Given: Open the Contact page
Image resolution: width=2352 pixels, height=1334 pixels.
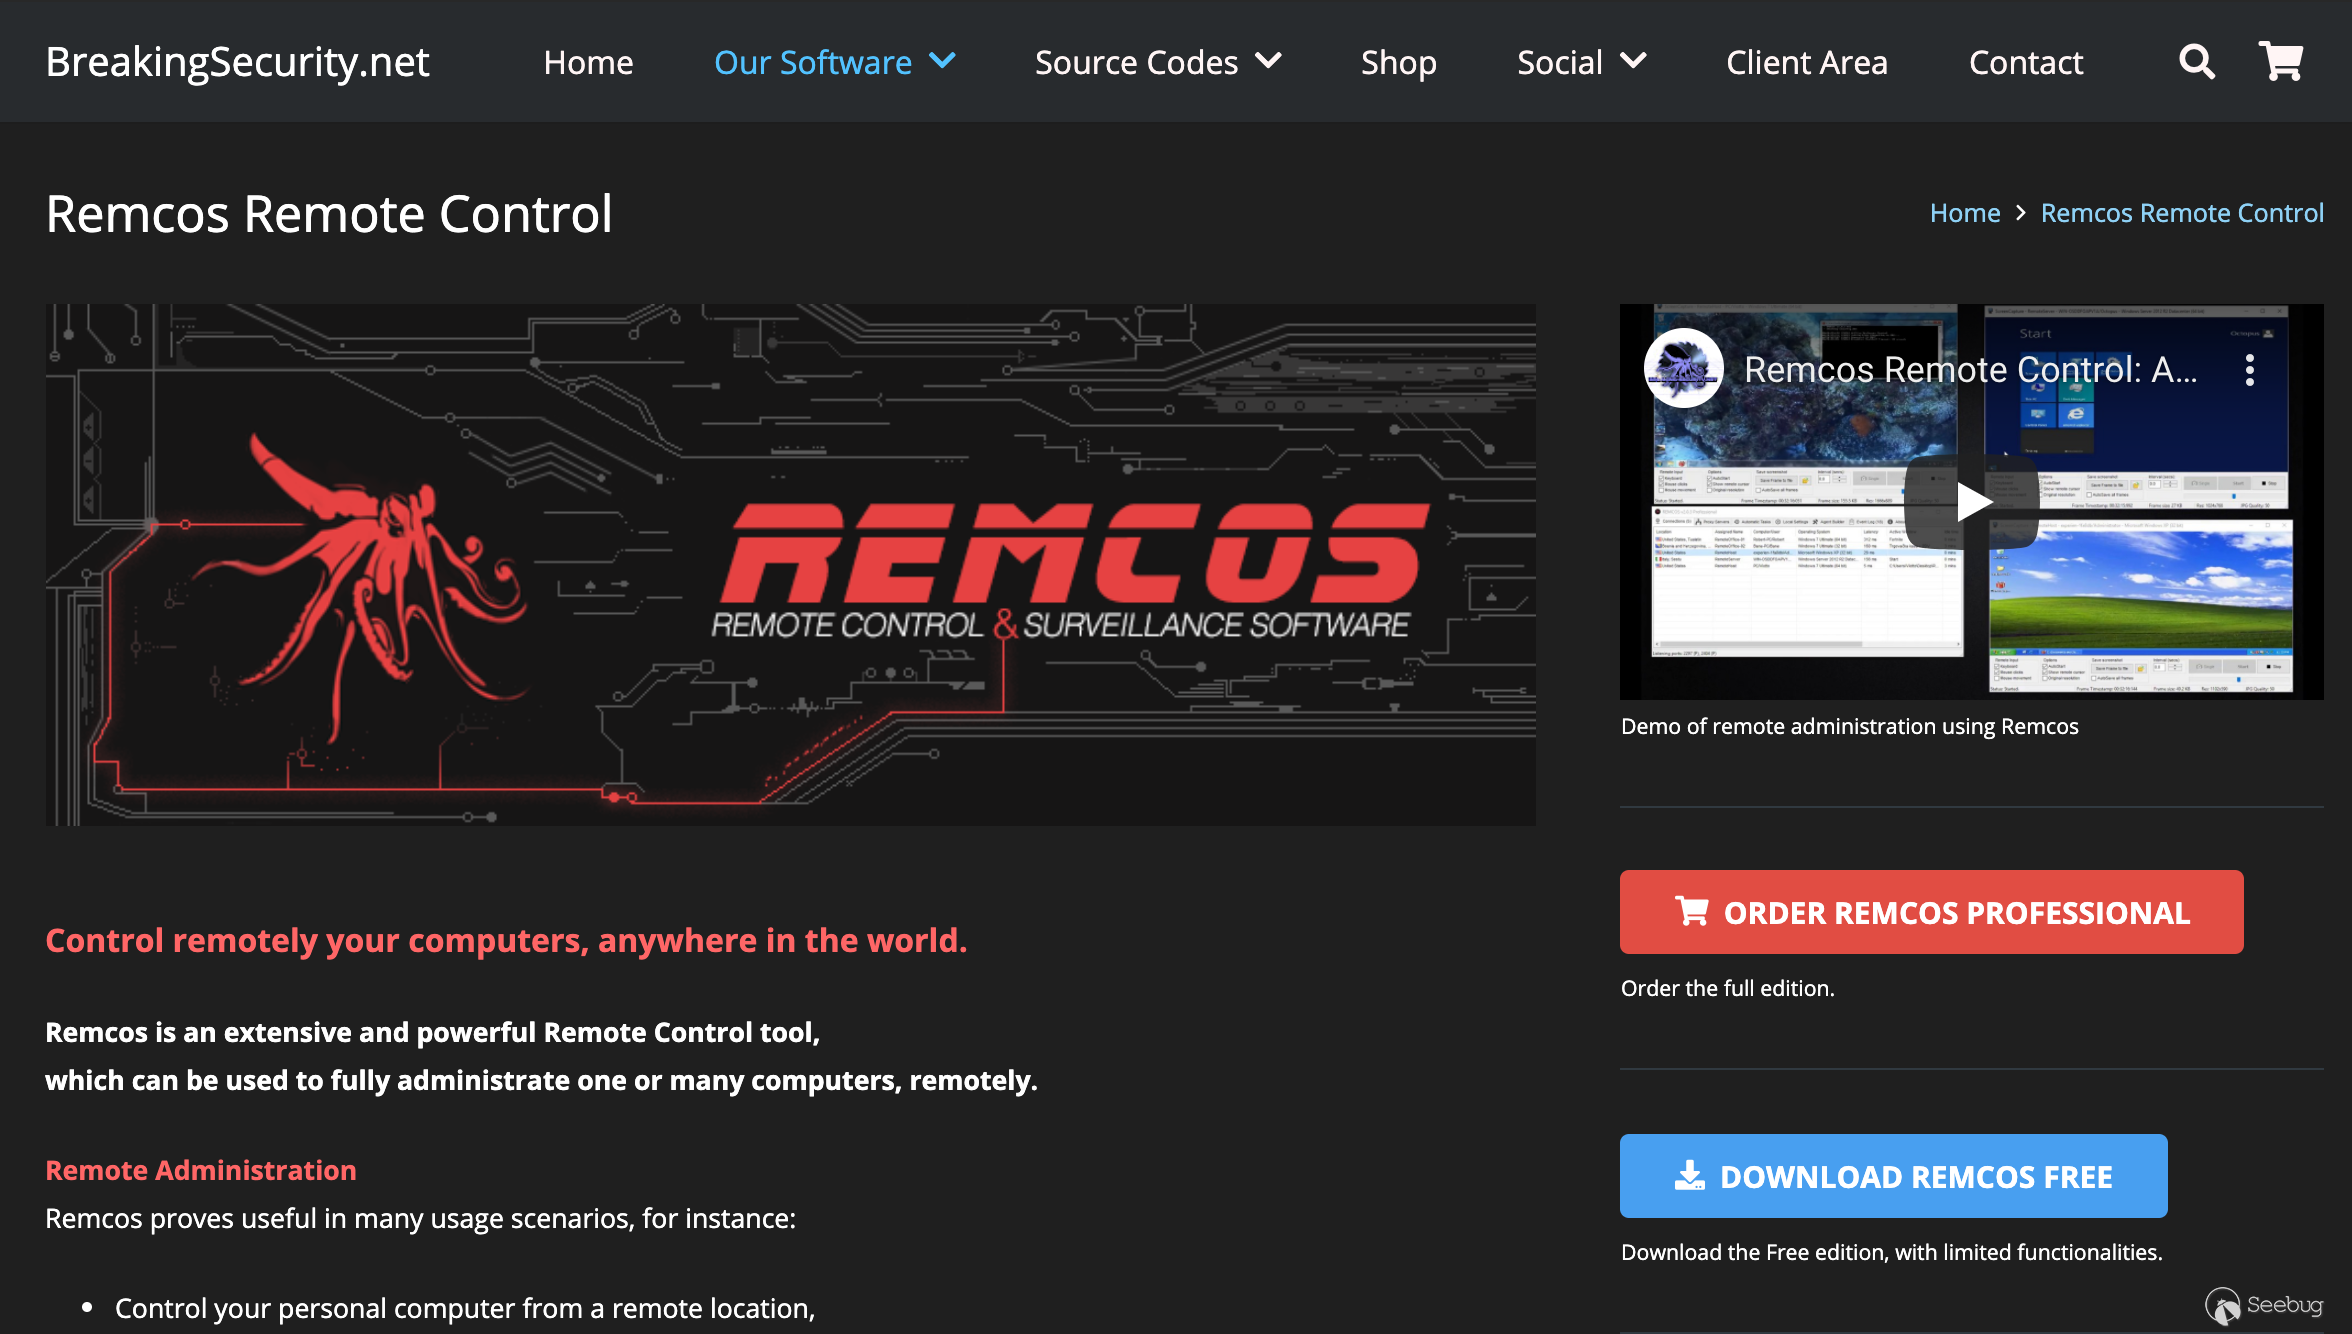Looking at the screenshot, I should [x=2025, y=62].
